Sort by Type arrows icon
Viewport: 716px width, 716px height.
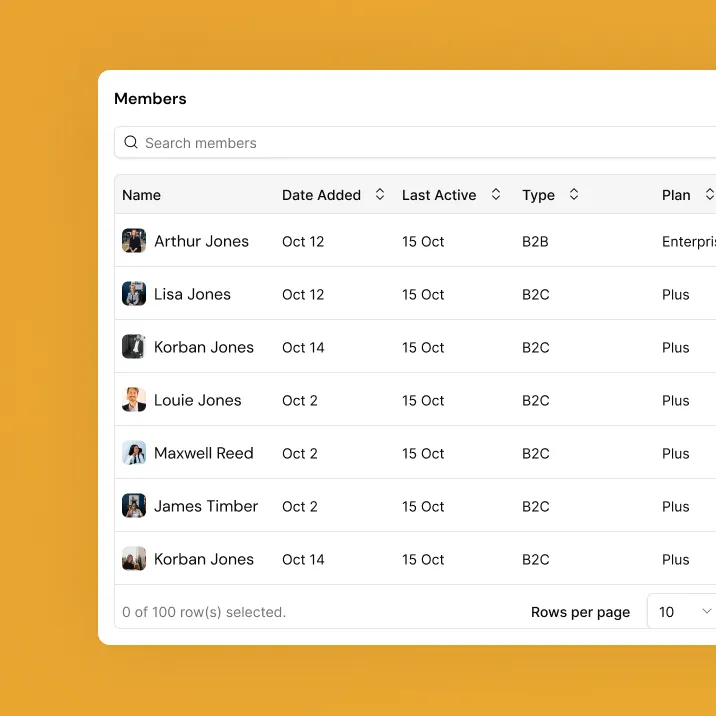point(574,194)
